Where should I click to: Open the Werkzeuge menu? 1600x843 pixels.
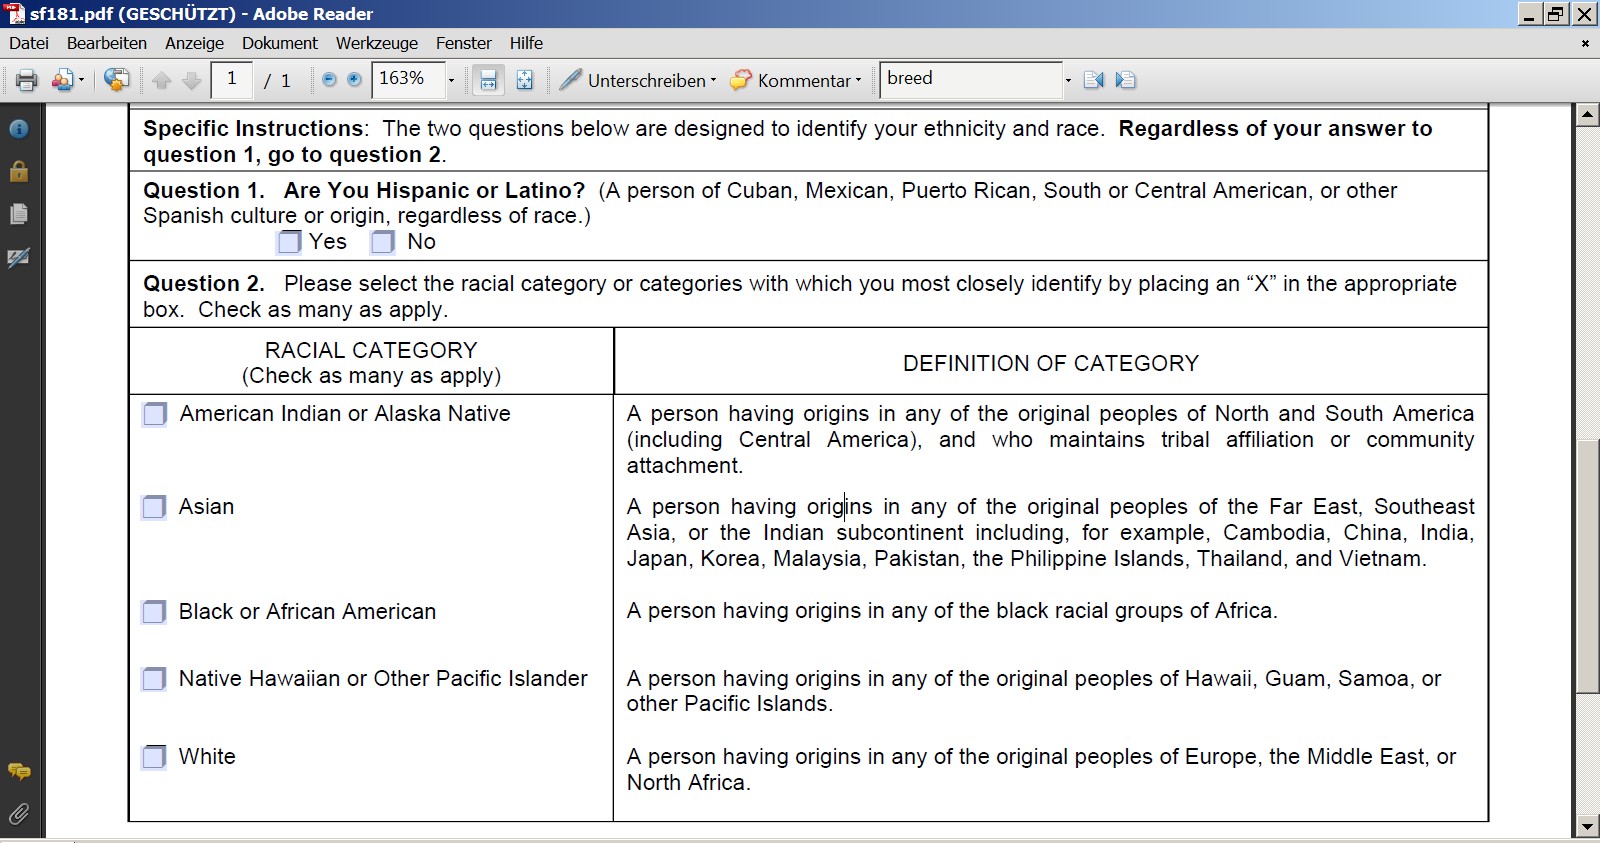pos(376,43)
